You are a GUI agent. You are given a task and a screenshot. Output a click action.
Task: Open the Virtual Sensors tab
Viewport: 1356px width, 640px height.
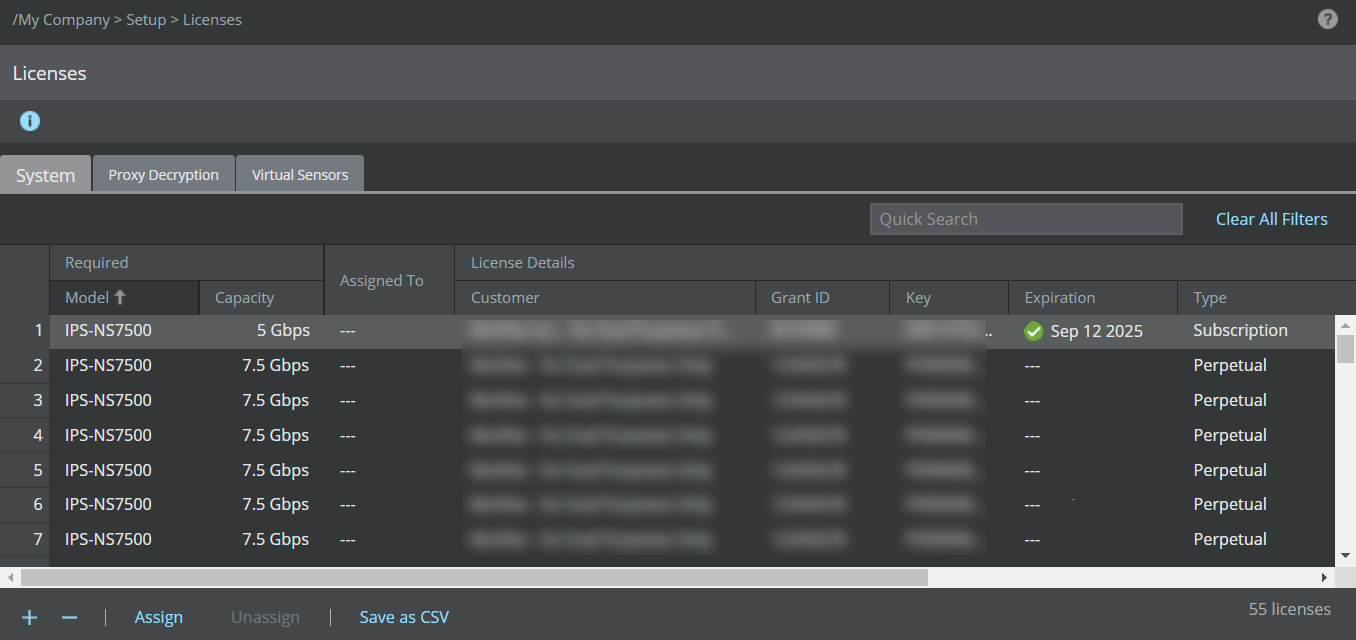click(x=300, y=175)
